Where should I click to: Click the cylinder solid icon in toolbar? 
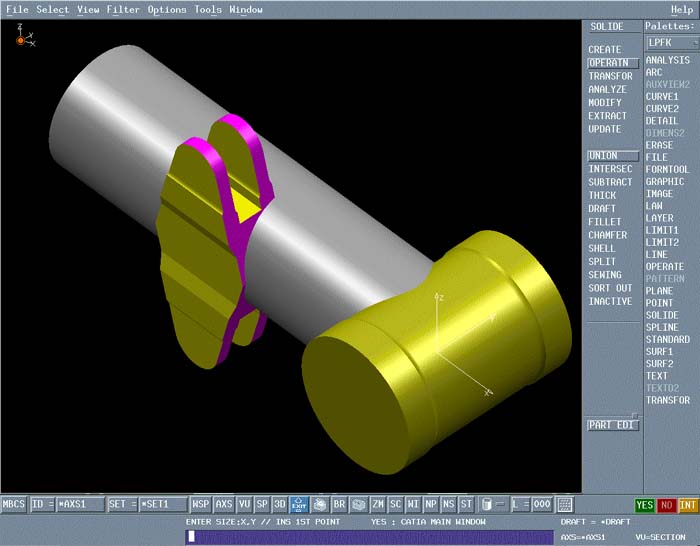(x=485, y=504)
